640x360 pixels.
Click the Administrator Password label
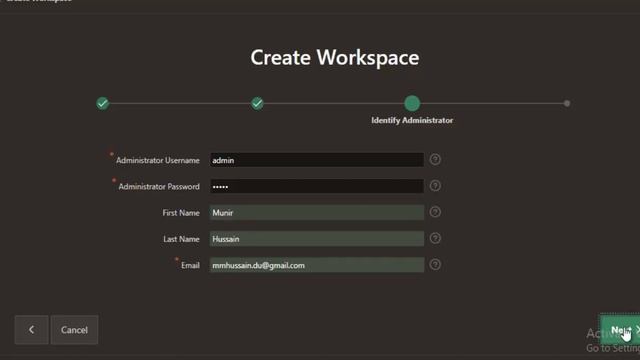[x=159, y=187]
